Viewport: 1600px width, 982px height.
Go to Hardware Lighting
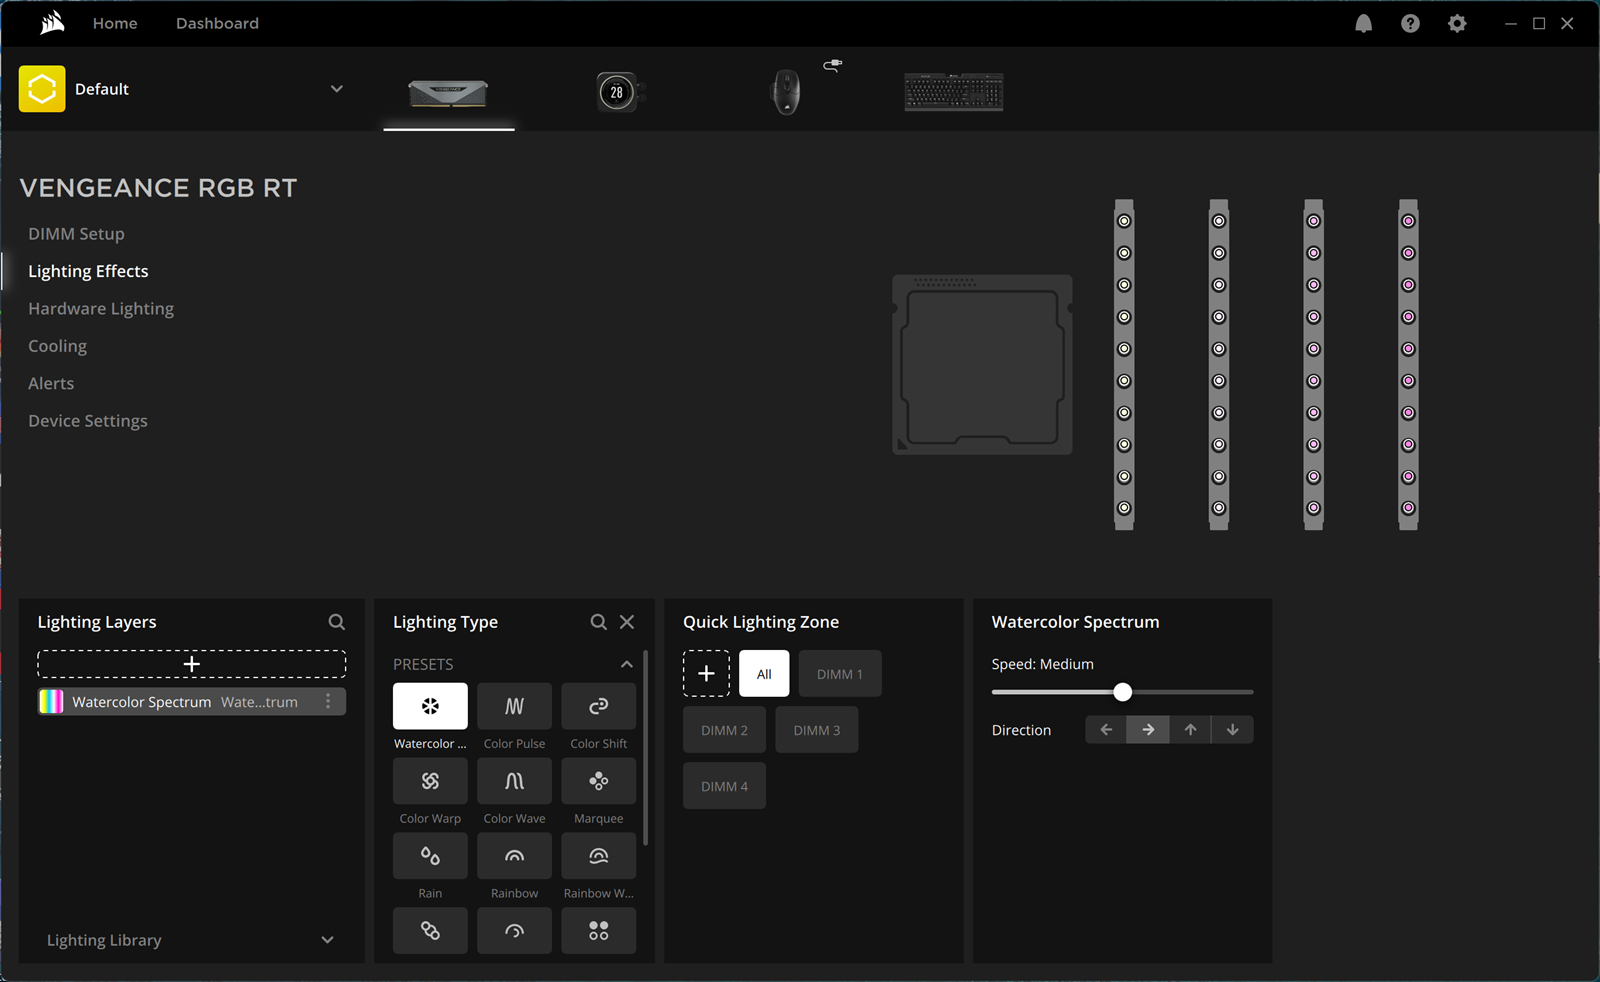coord(101,309)
